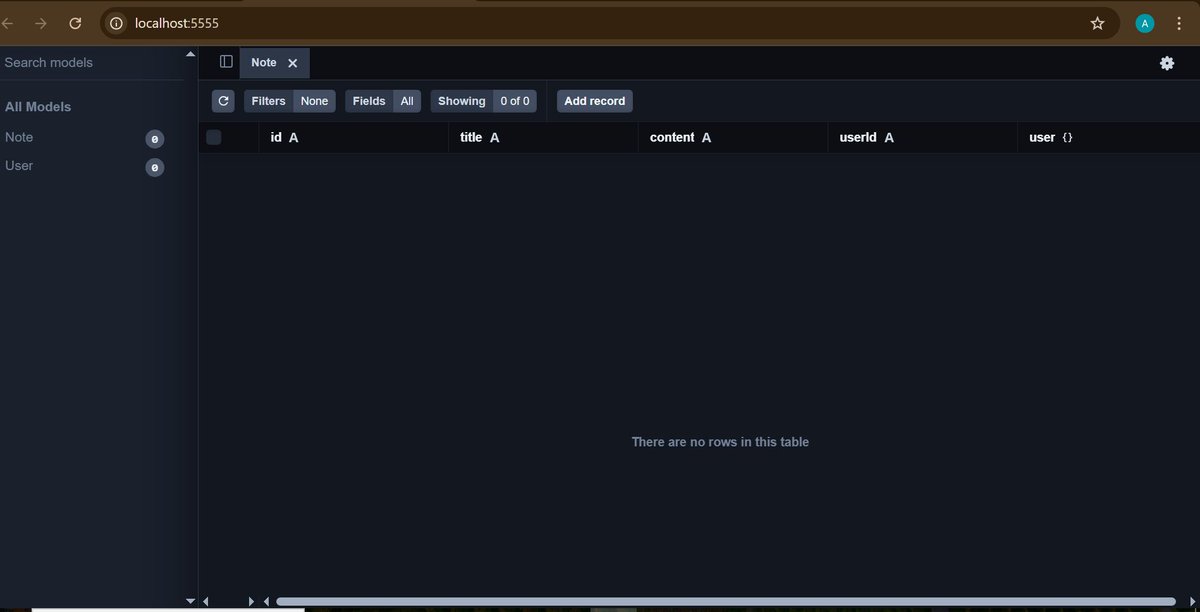Toggle the sidebar panel icon
Screen dimensions: 1200x612
tap(226, 62)
